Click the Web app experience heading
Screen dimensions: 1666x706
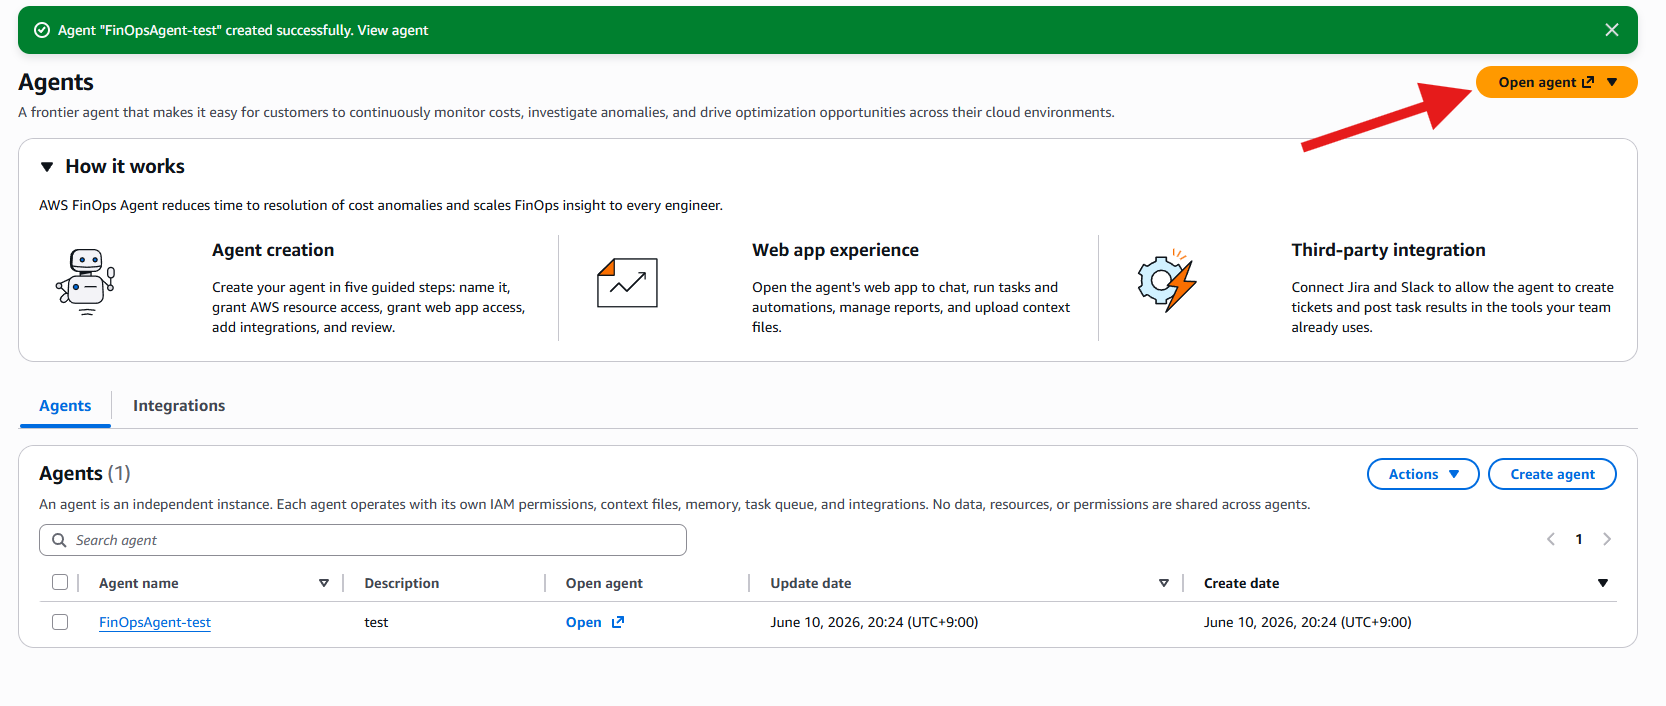point(835,250)
